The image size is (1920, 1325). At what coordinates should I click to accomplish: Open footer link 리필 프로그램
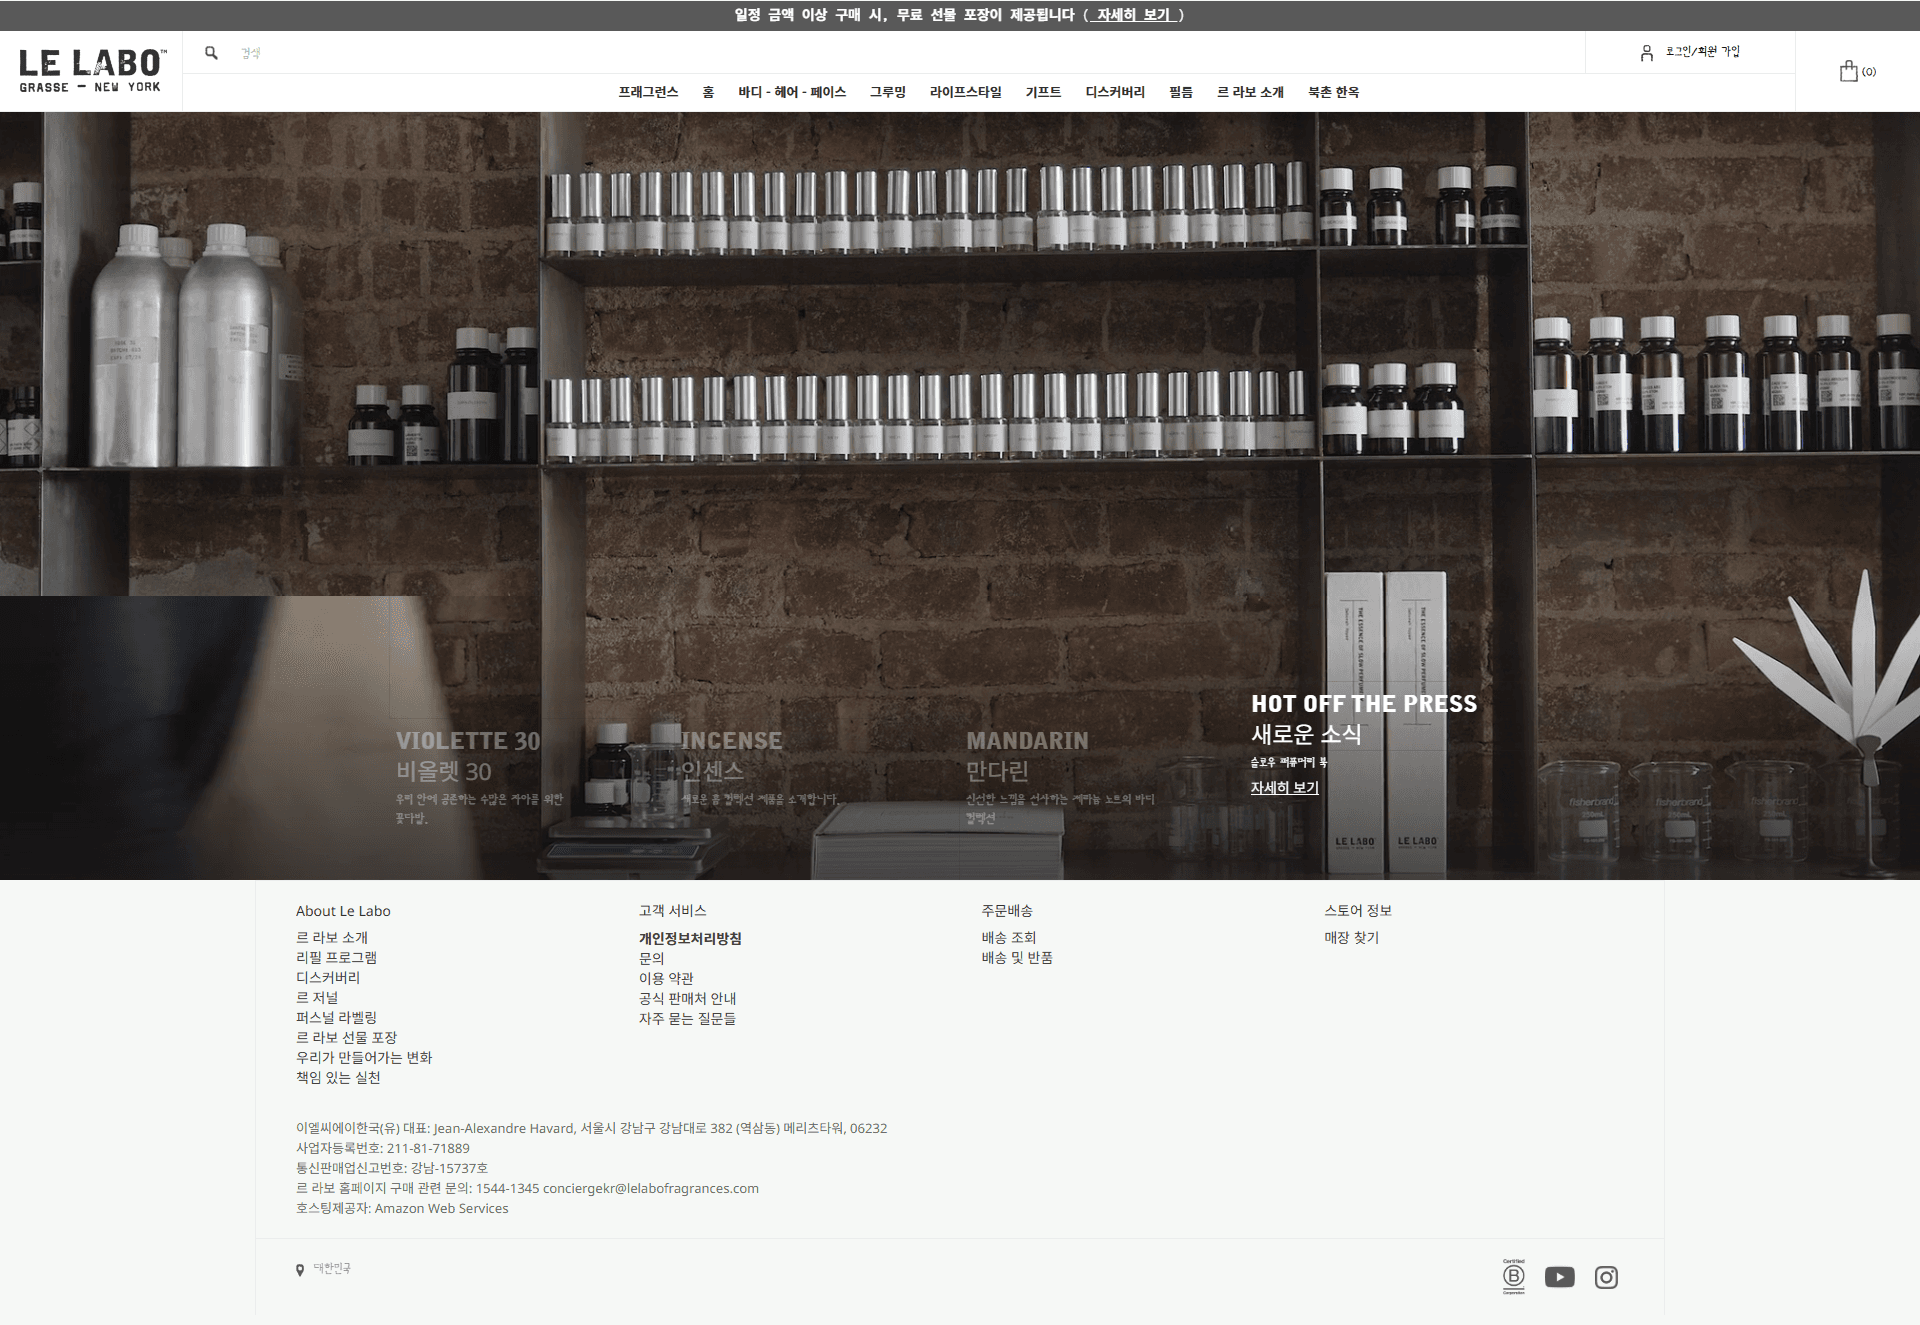click(x=336, y=957)
